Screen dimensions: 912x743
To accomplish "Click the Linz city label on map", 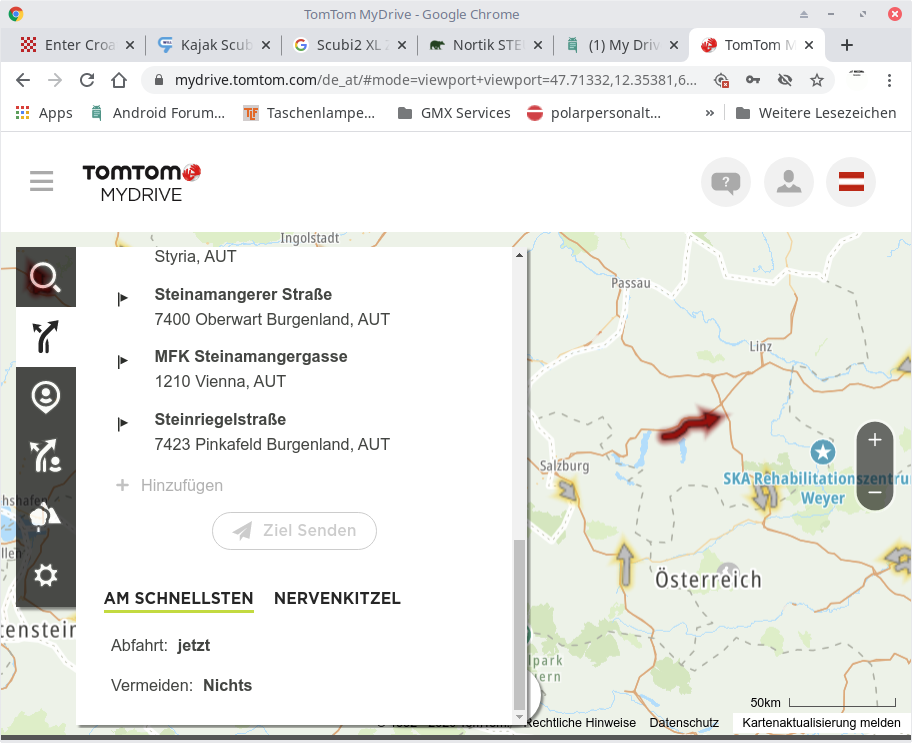I will point(761,346).
